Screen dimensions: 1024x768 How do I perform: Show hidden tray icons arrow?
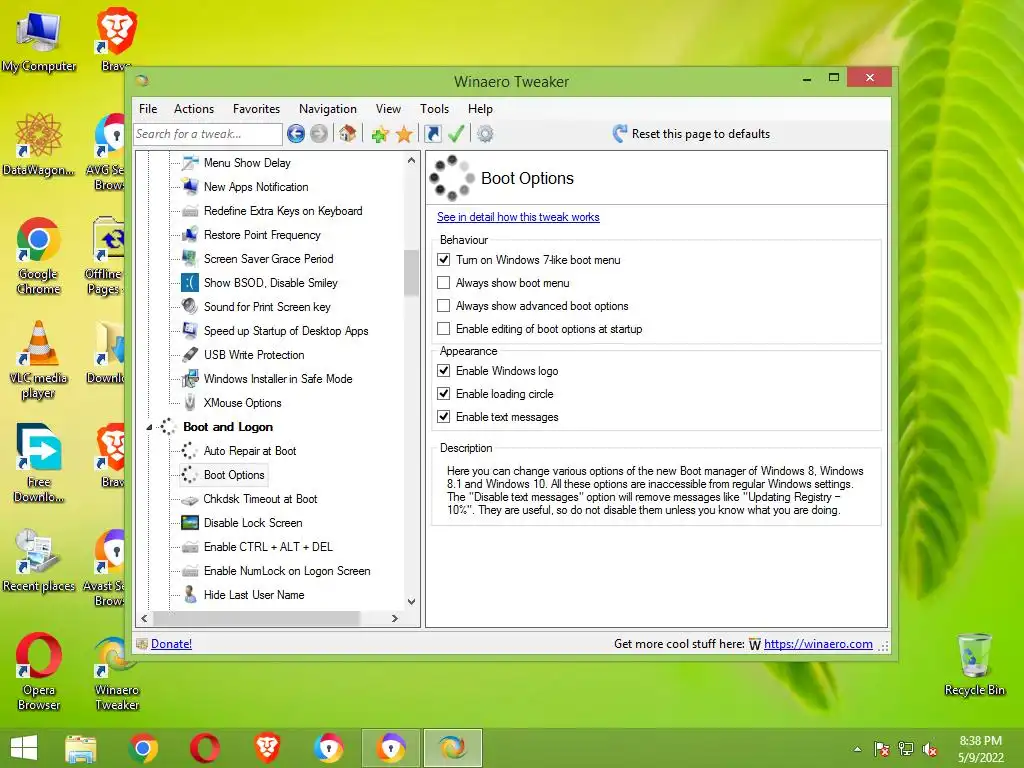[x=857, y=750]
